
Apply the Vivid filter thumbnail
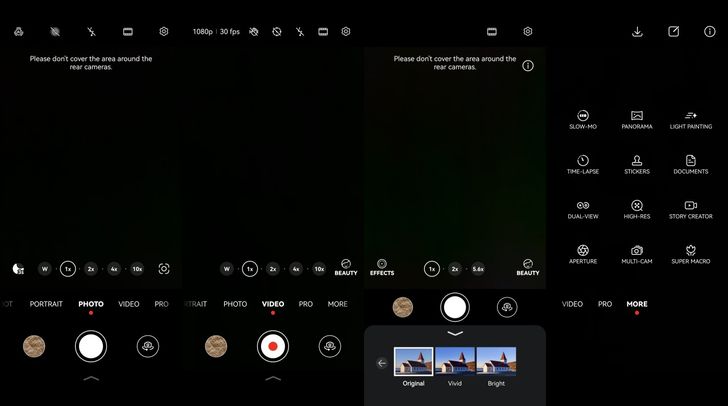click(455, 364)
